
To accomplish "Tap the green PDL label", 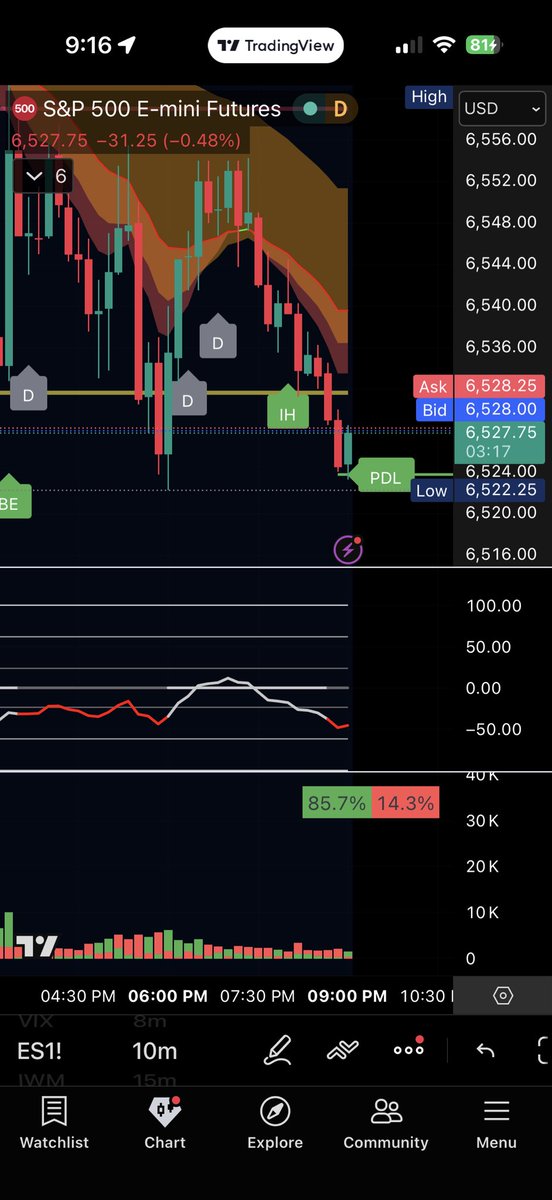I will pos(384,478).
